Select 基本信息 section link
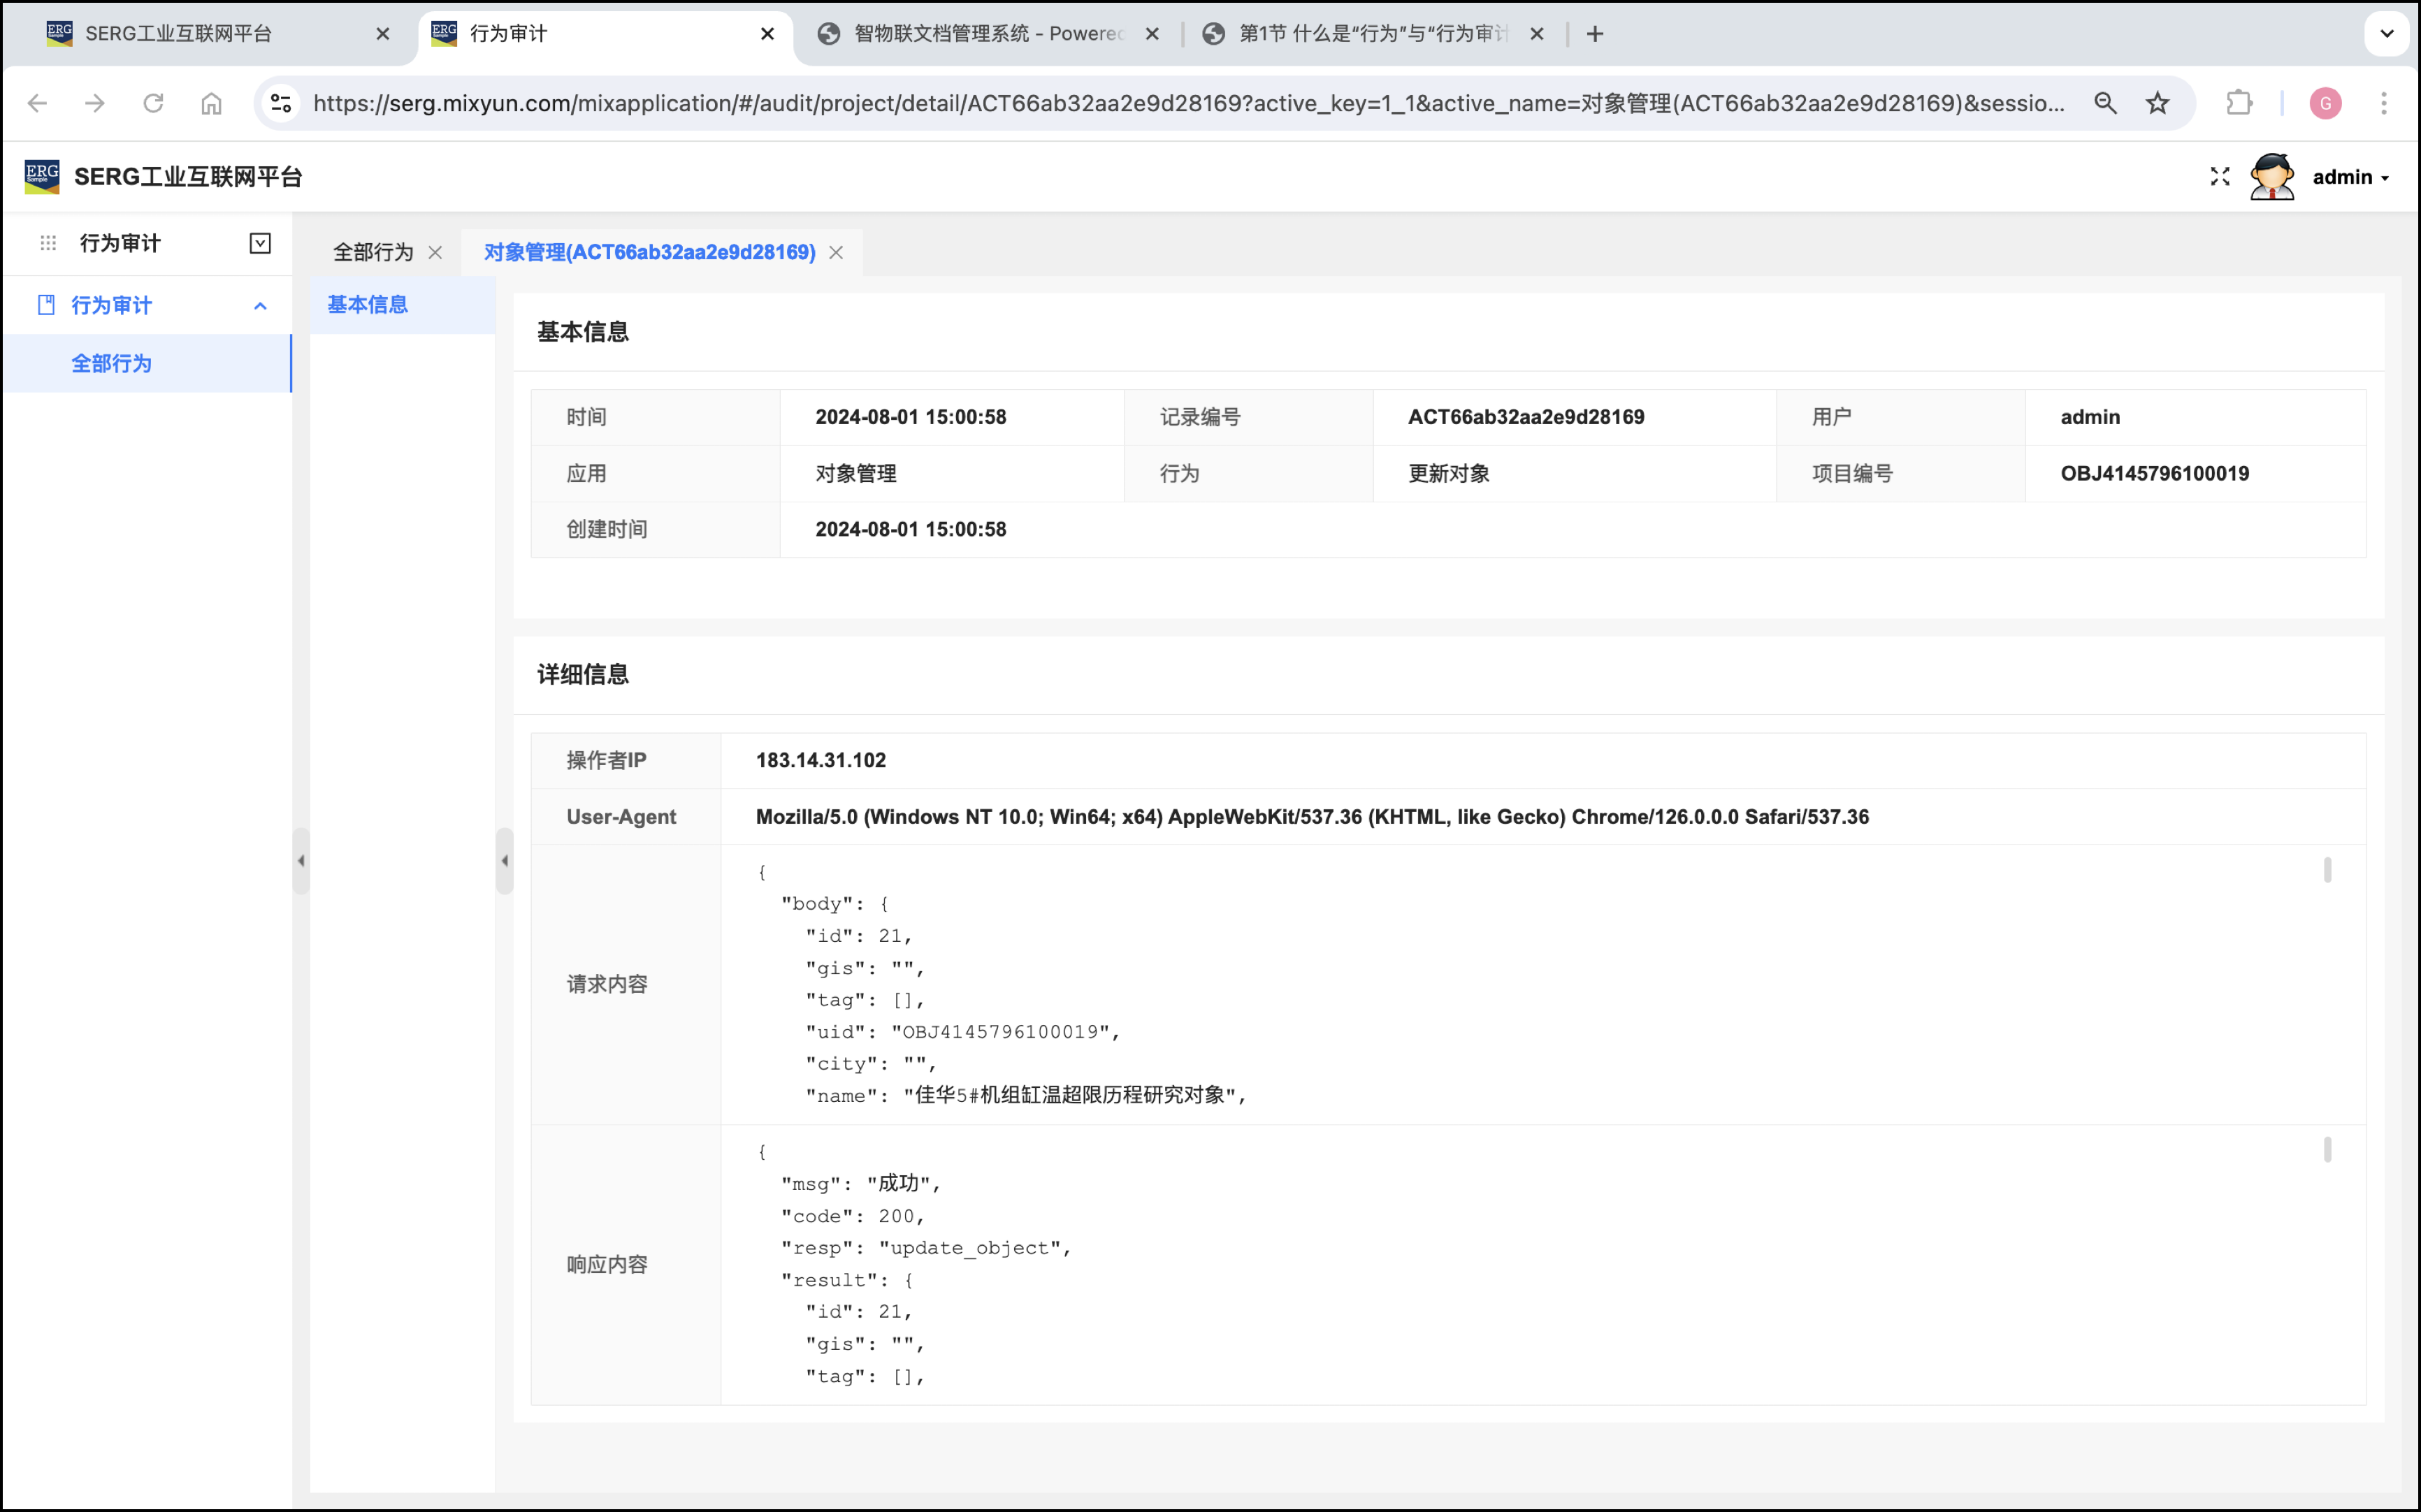 [367, 304]
